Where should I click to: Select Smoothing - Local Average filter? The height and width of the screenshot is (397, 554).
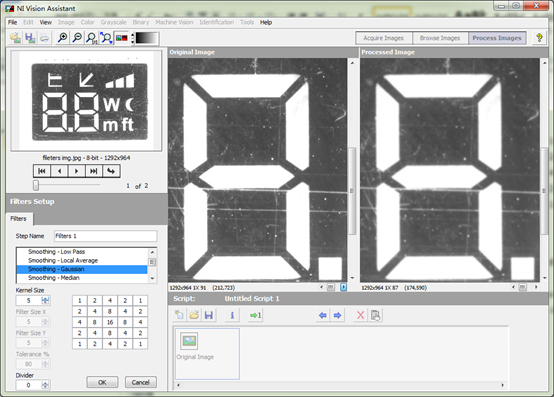82,261
